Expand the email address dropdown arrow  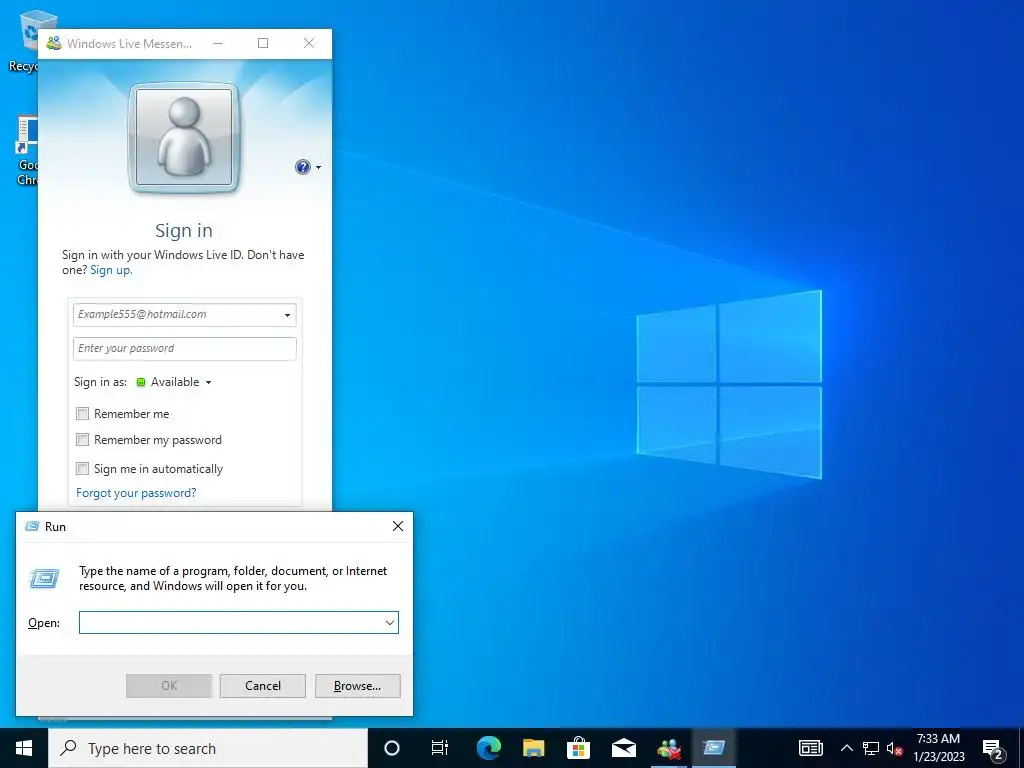[x=287, y=315]
